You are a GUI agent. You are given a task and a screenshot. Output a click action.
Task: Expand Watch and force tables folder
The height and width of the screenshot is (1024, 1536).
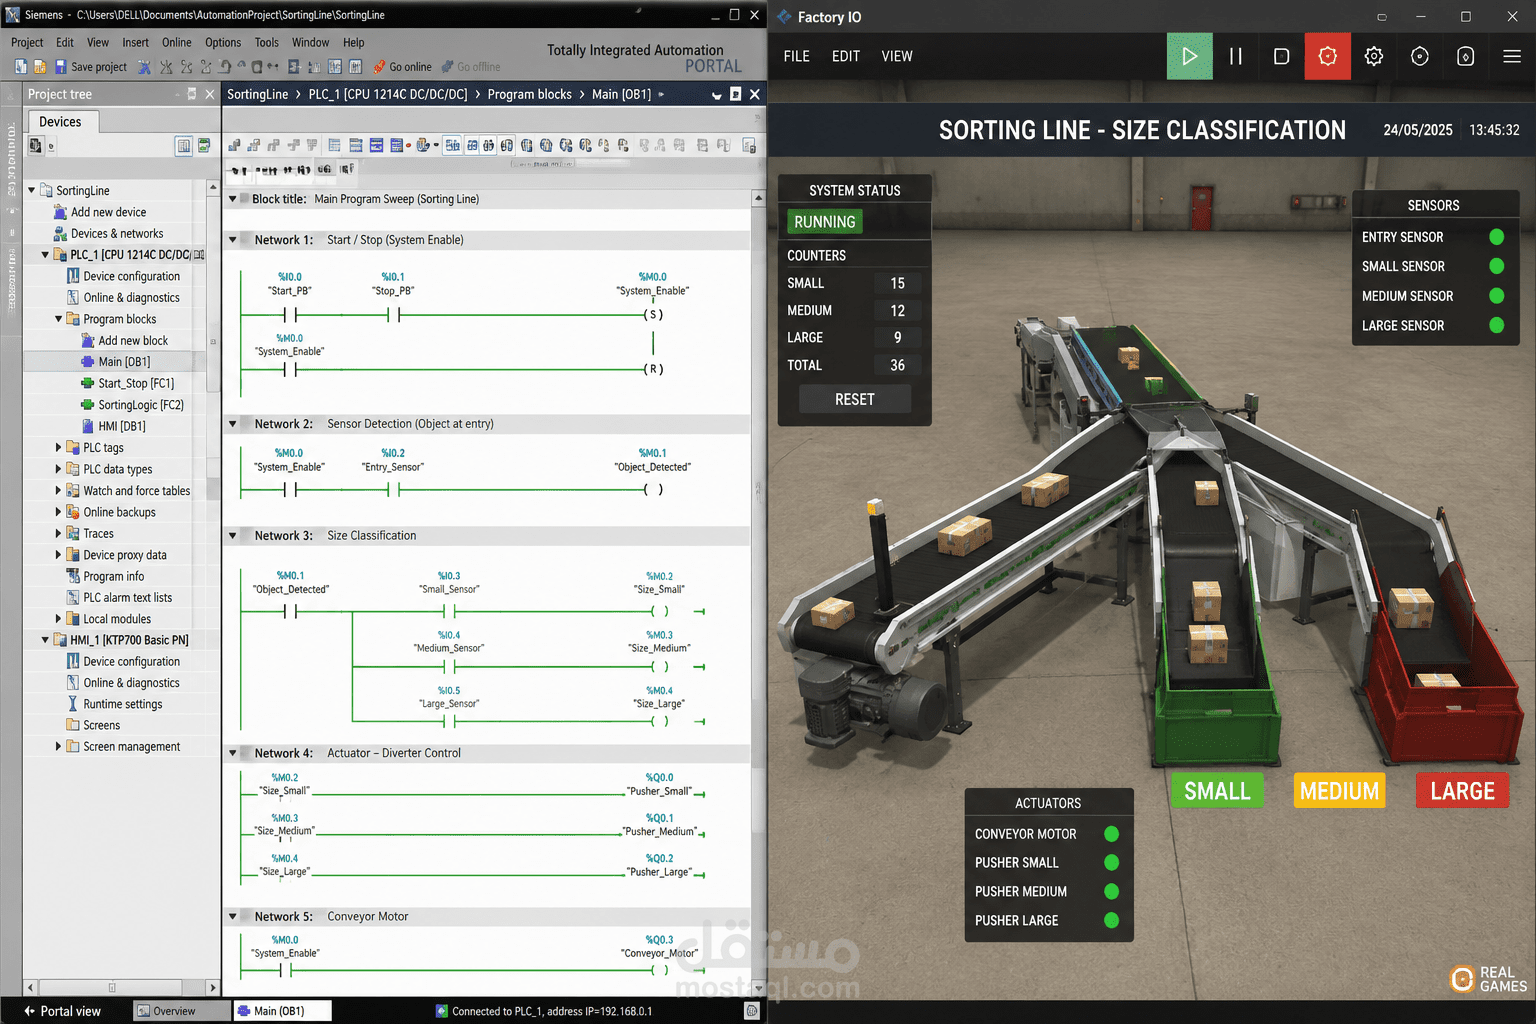[58, 491]
